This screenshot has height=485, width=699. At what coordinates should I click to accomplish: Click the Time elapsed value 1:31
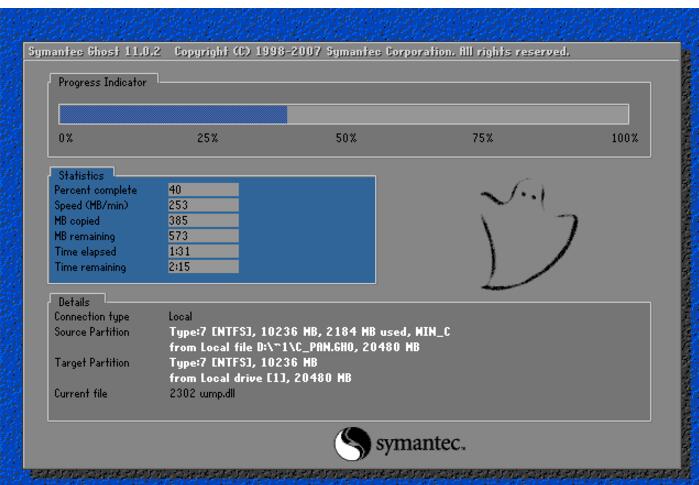click(203, 251)
